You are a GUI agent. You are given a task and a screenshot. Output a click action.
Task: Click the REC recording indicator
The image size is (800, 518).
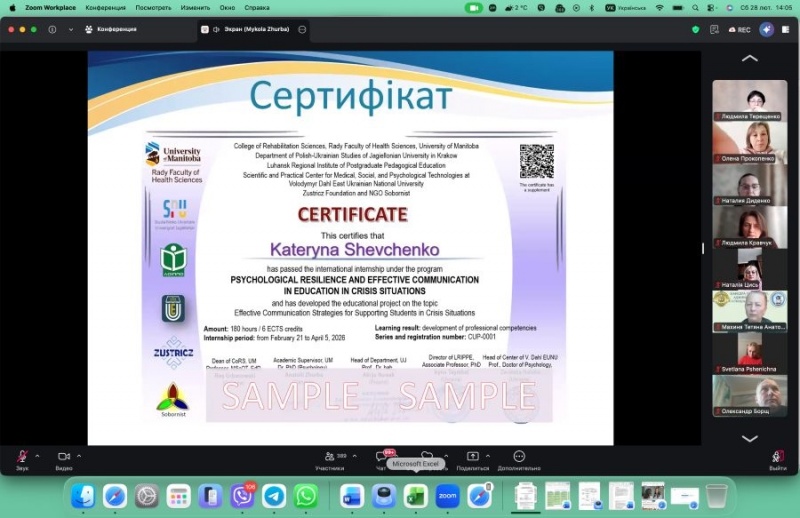739,30
